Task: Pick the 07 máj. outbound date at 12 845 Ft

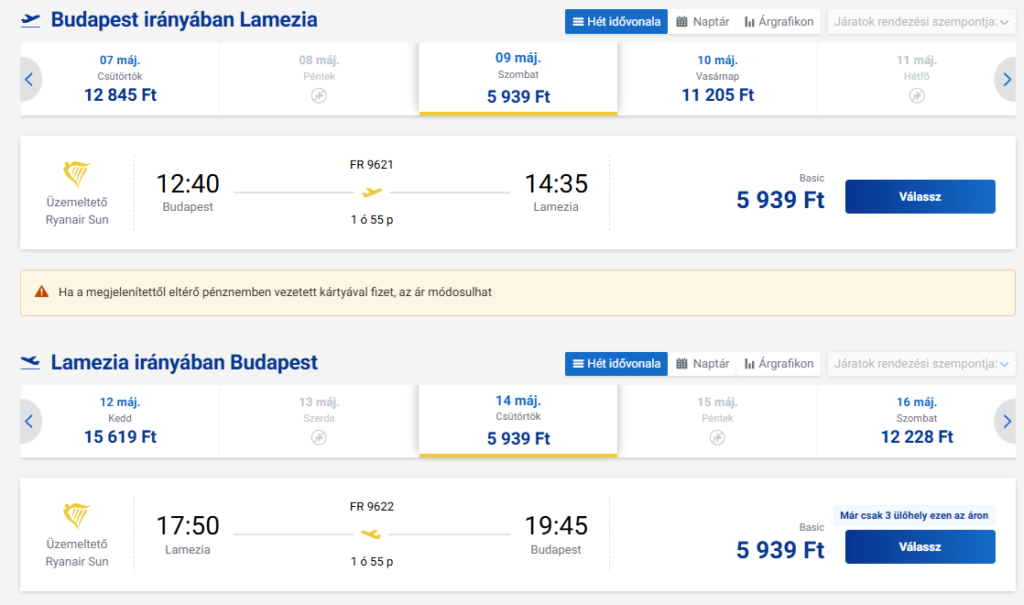Action: click(120, 80)
